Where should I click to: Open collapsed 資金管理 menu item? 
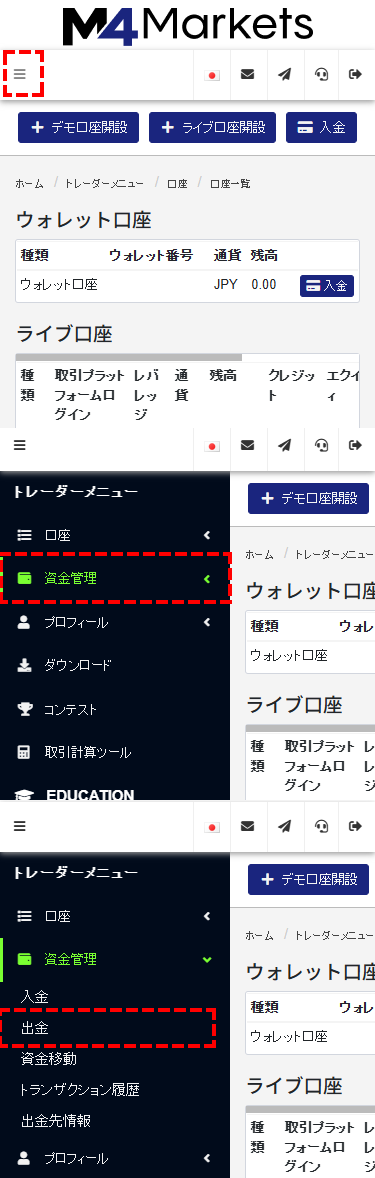coord(115,578)
